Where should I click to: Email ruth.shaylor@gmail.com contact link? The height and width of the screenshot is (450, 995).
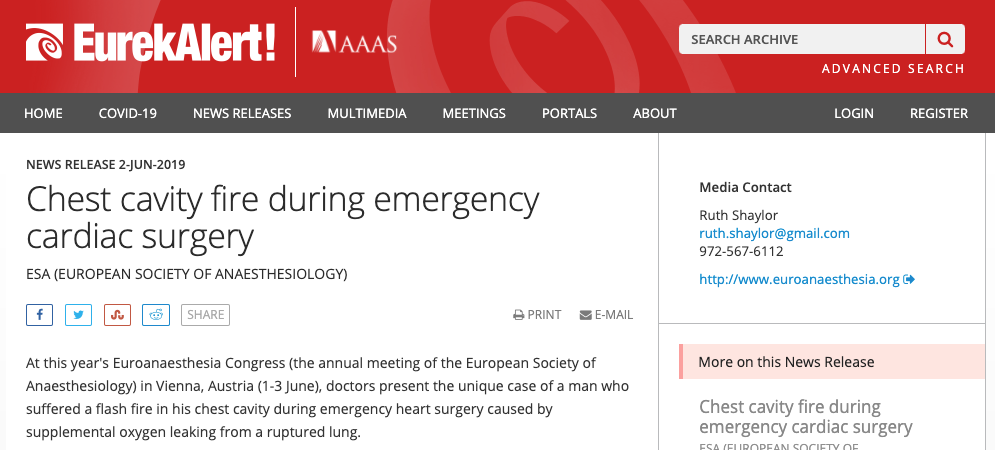tap(774, 233)
